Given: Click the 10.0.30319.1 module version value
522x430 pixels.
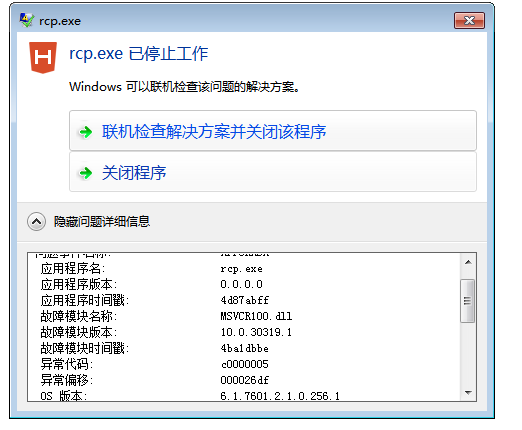Looking at the screenshot, I should point(256,332).
